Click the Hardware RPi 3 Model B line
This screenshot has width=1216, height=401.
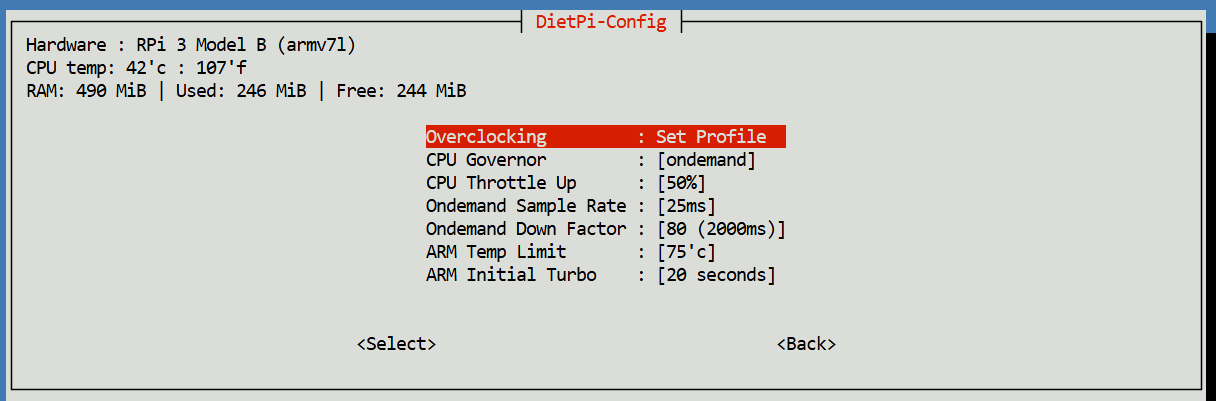(191, 45)
